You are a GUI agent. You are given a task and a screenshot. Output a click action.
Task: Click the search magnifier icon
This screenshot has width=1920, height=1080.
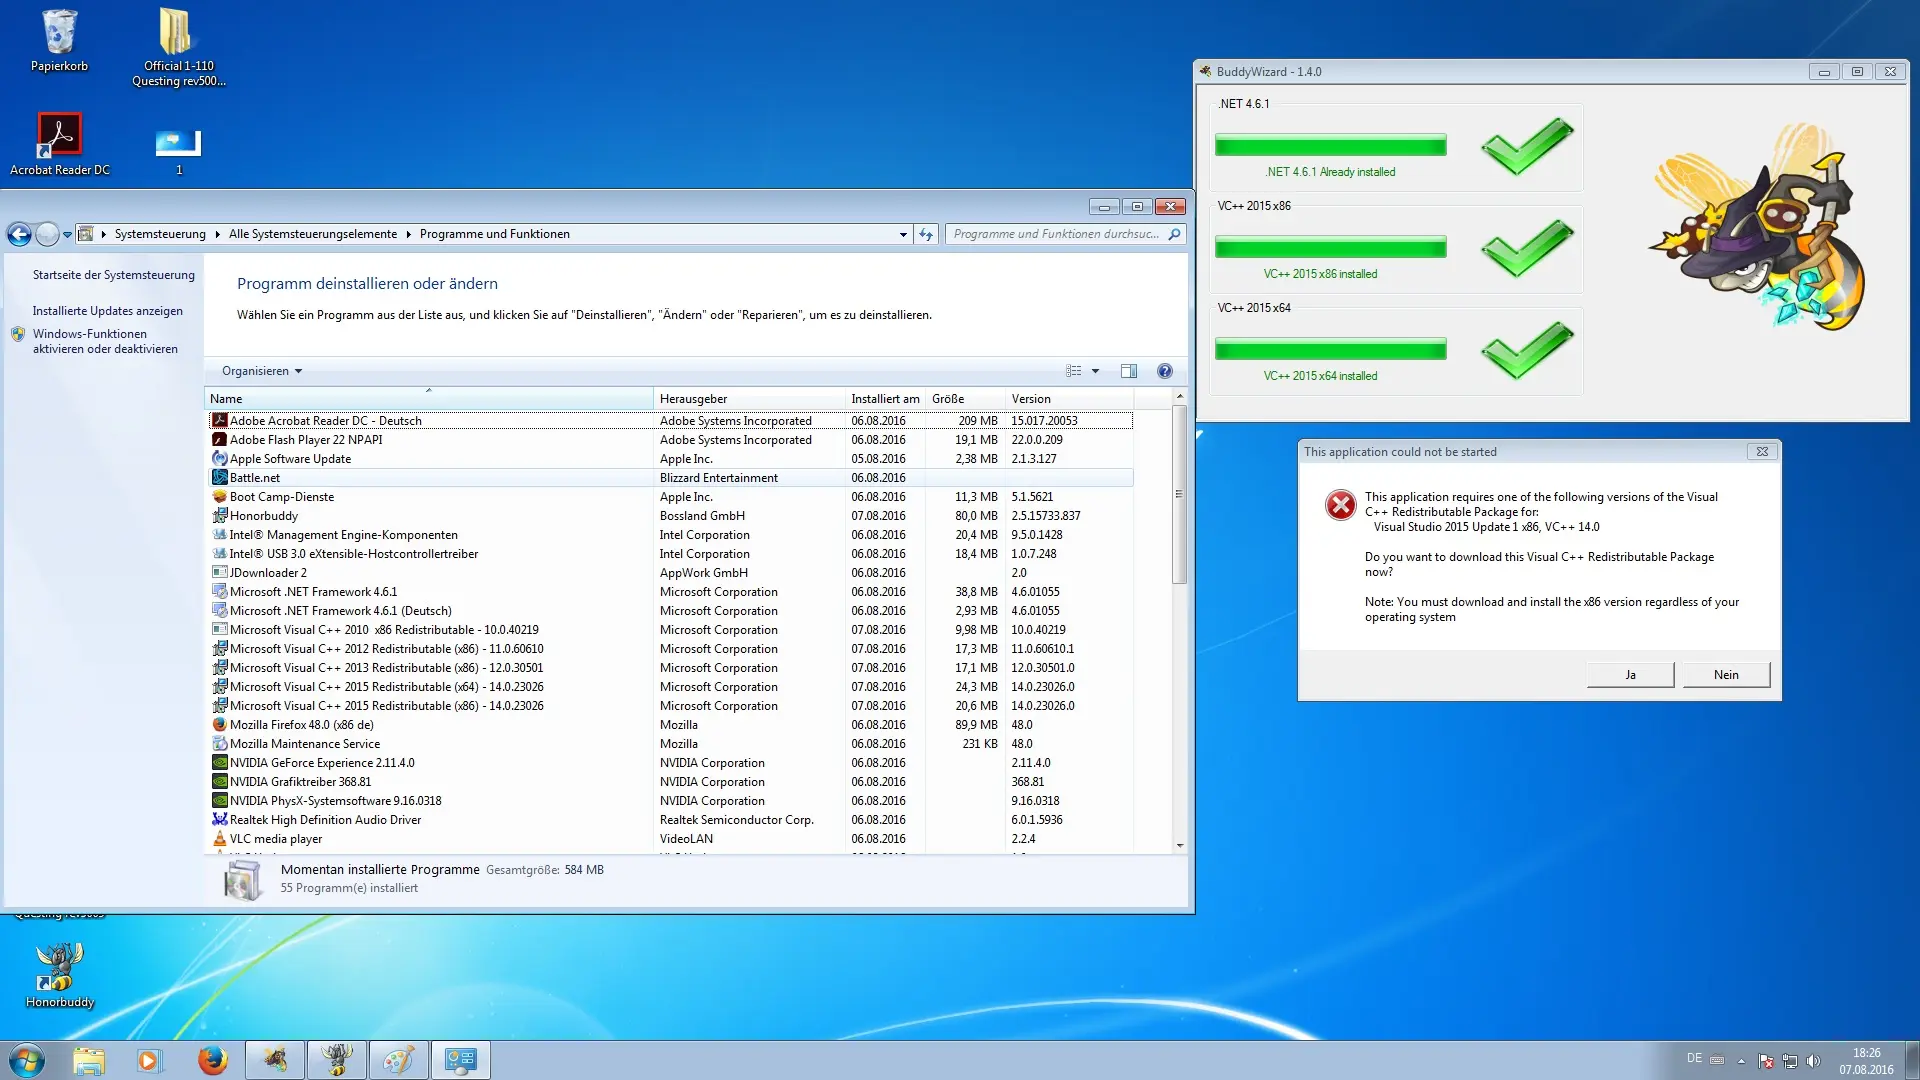click(1175, 234)
